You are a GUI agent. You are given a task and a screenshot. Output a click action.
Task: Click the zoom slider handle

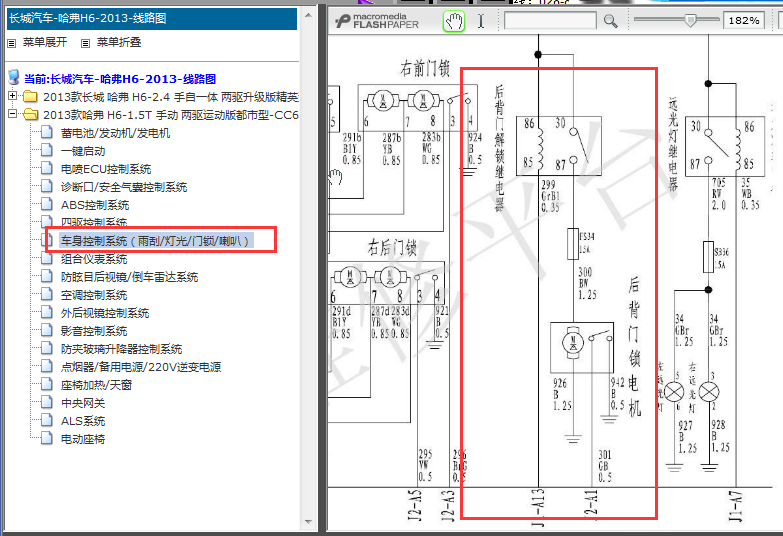690,20
